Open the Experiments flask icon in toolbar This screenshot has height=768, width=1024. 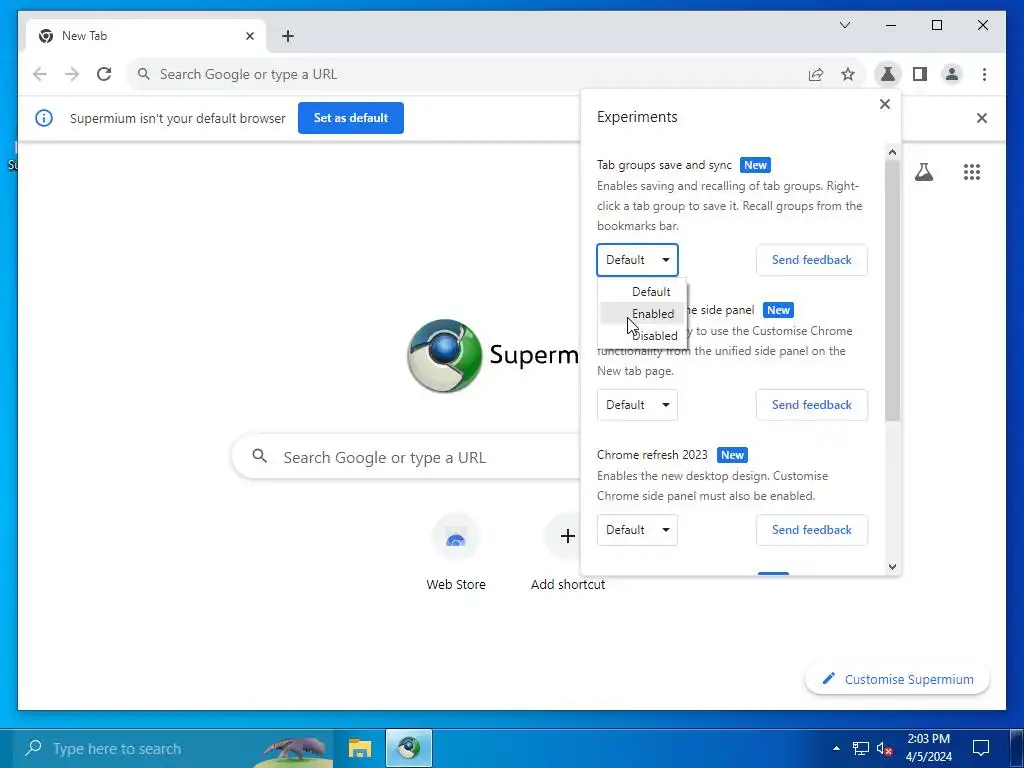tap(888, 74)
